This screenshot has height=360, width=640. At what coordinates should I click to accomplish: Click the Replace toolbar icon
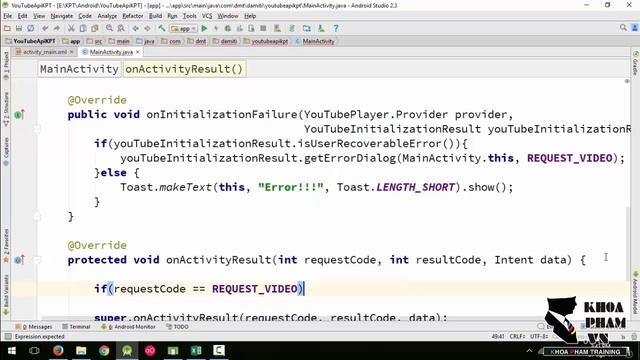coord(121,28)
